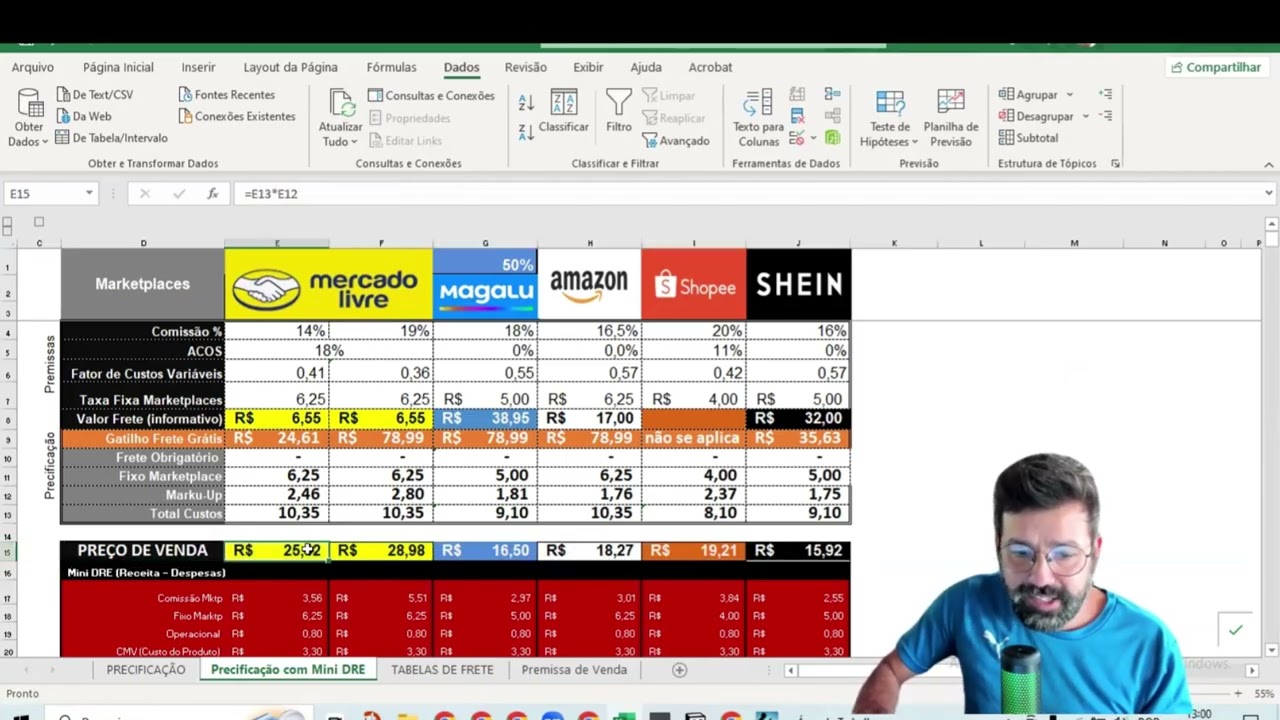Add a new sheet with plus

(x=679, y=669)
